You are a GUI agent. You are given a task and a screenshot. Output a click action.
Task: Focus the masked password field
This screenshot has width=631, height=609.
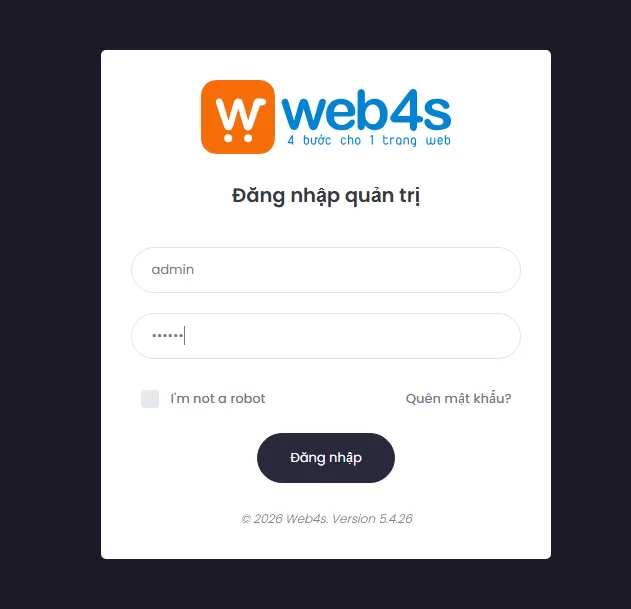click(326, 336)
